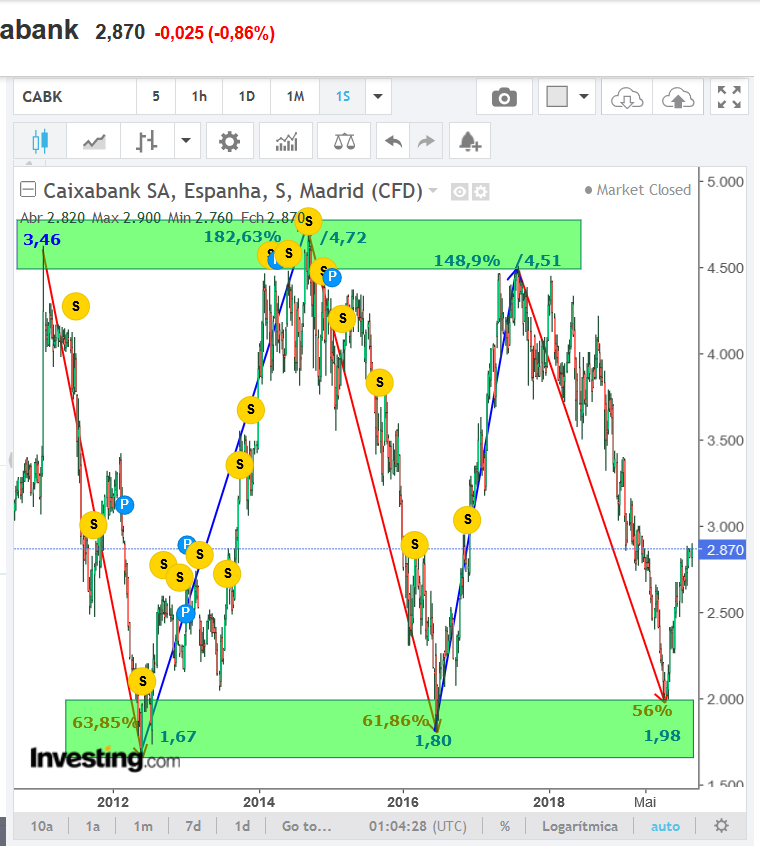Click the S marker near 2012 low

pyautogui.click(x=142, y=681)
